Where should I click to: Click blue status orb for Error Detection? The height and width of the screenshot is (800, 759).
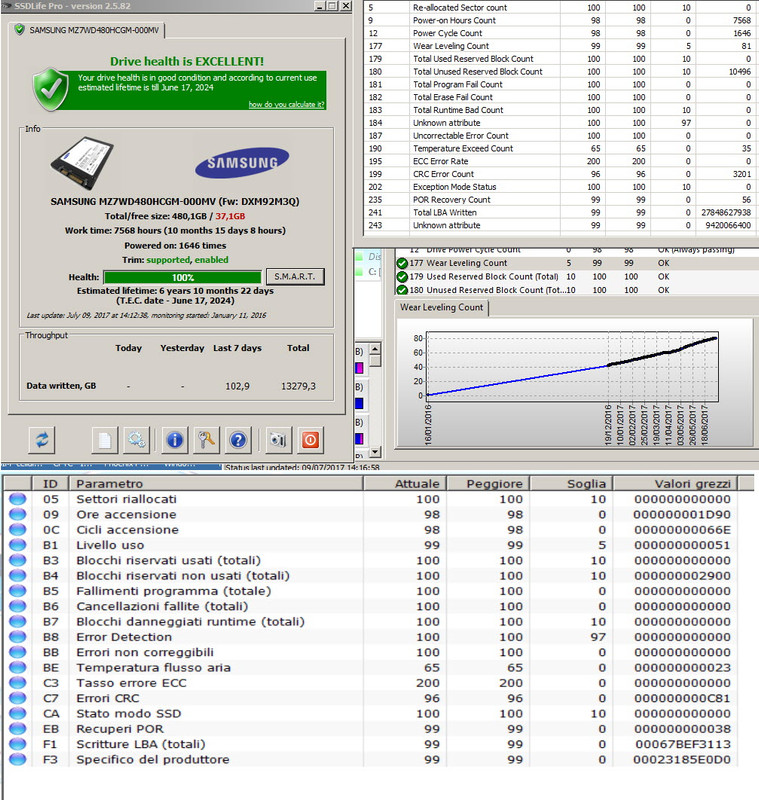(x=17, y=637)
